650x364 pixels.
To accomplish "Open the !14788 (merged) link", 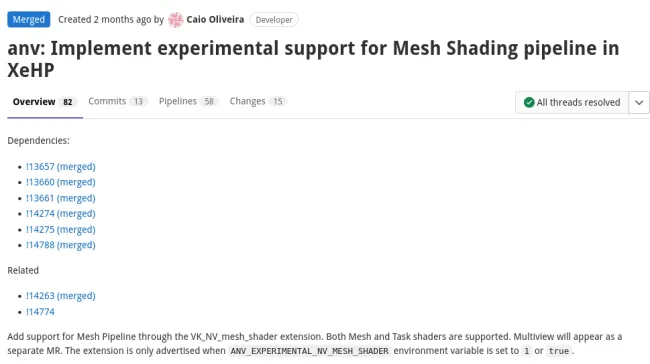I will pyautogui.click(x=61, y=245).
